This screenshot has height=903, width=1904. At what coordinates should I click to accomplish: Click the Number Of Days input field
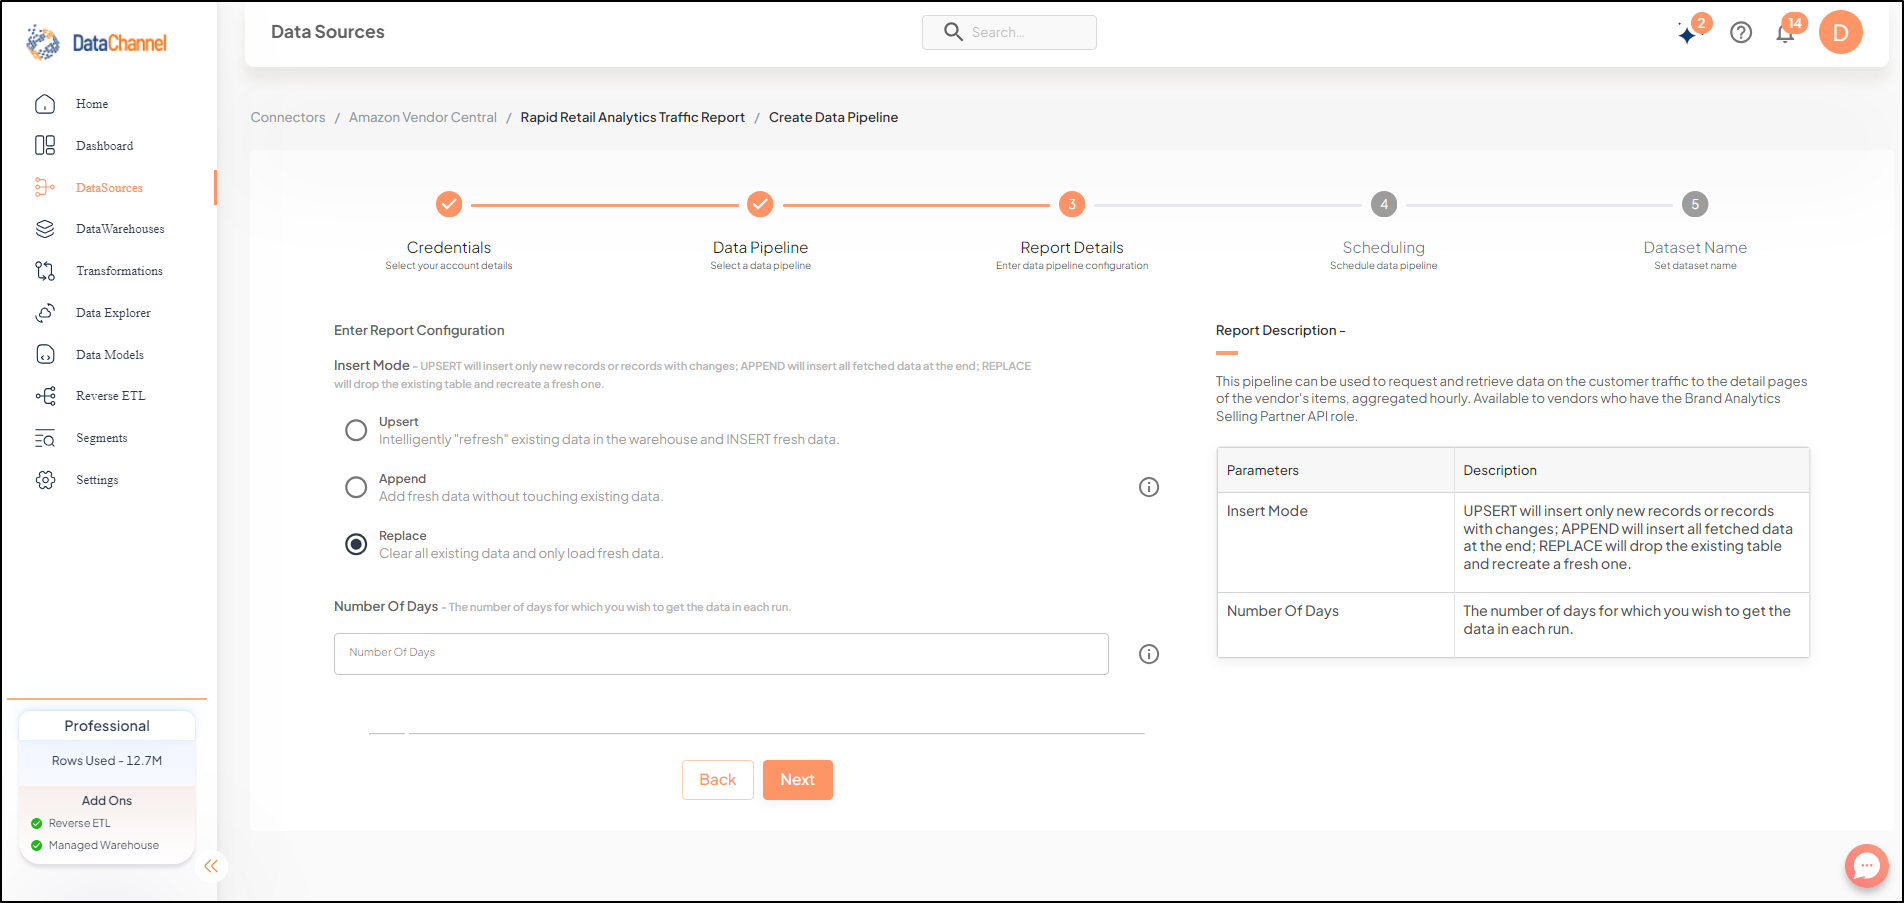point(721,654)
